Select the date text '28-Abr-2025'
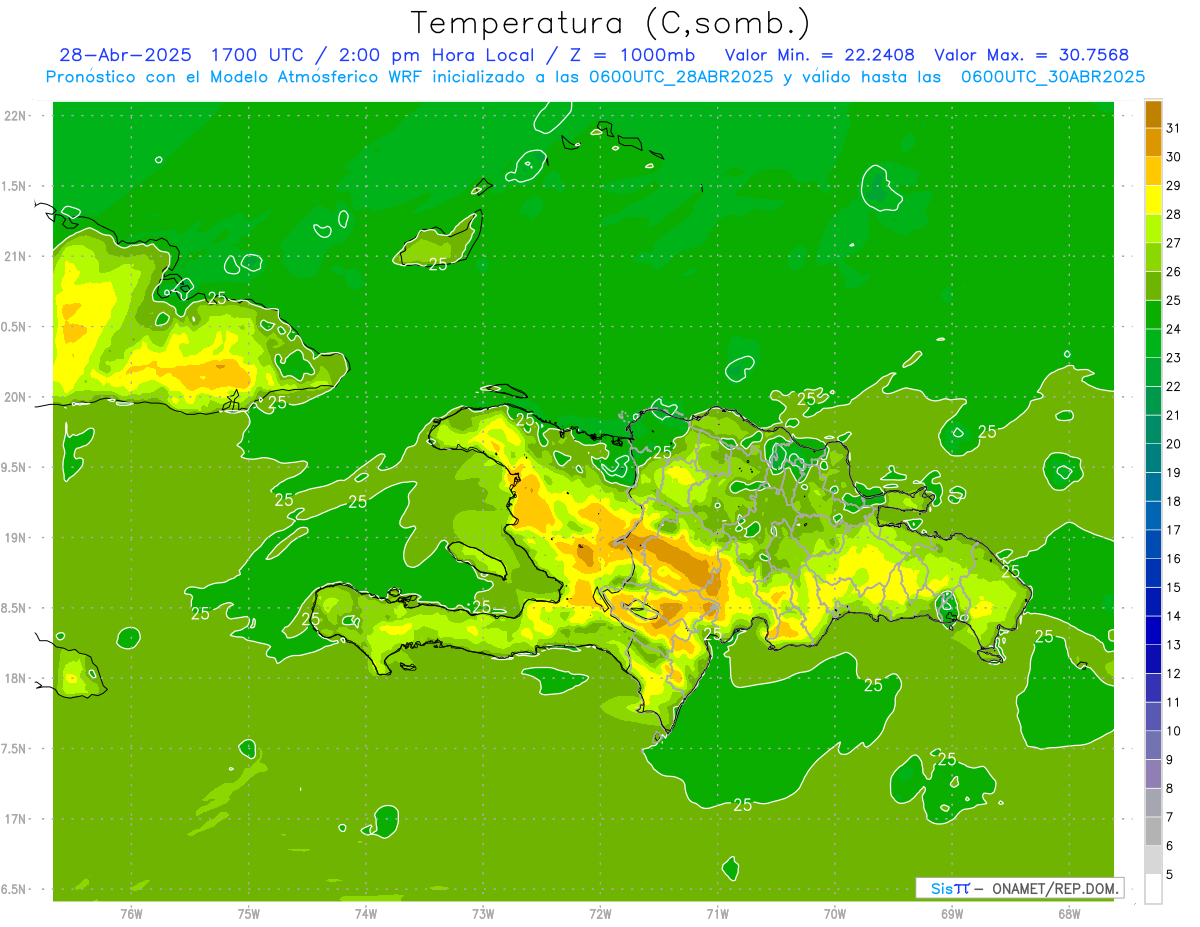The width and height of the screenshot is (1200, 927). 126,55
